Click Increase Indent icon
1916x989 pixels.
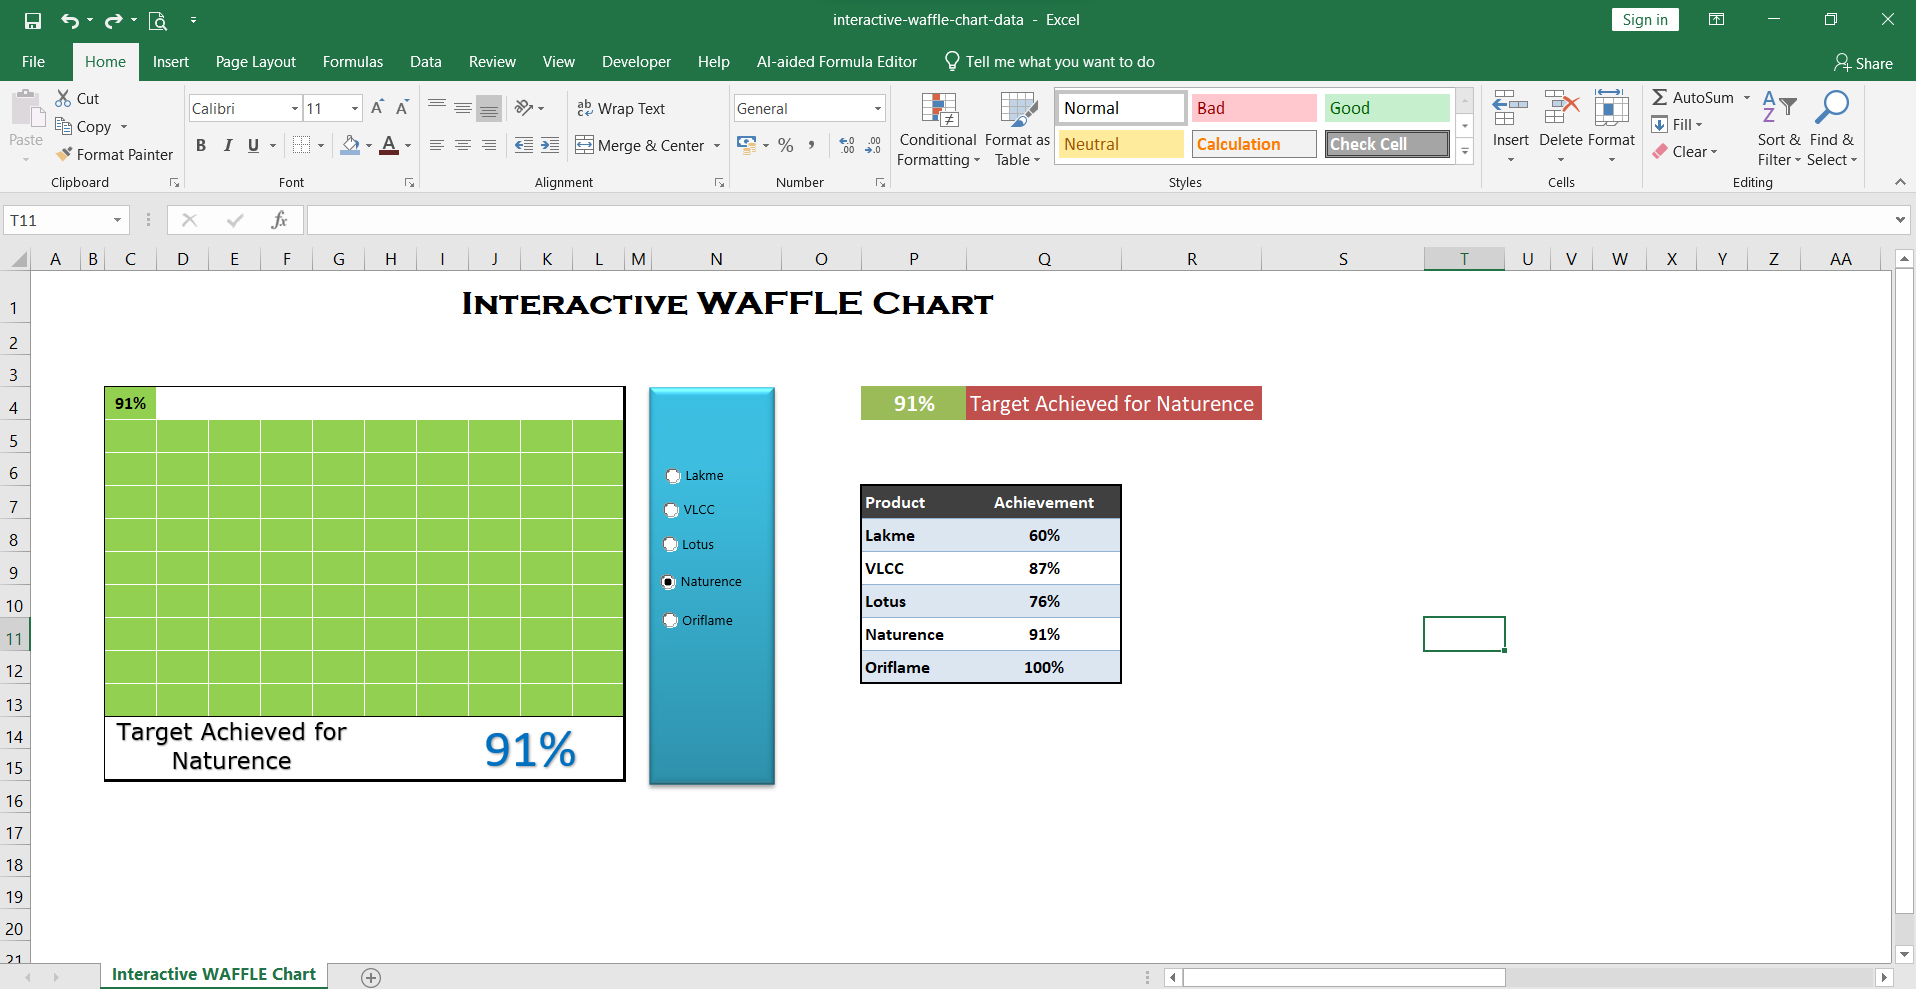(x=550, y=146)
